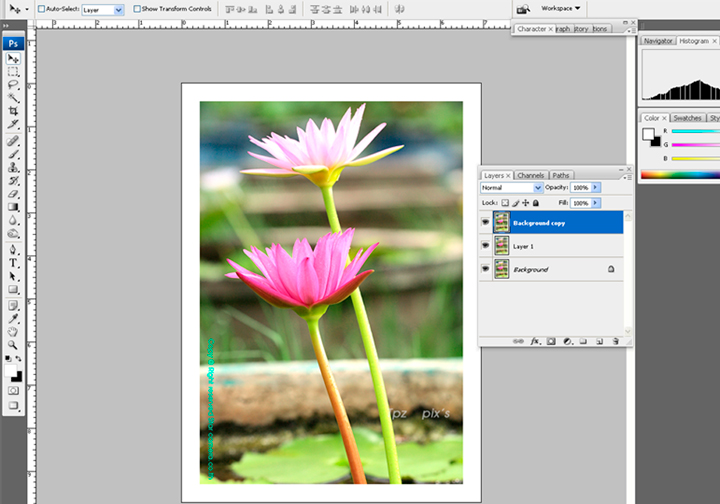Switch to the Channels tab
The height and width of the screenshot is (504, 720).
pyautogui.click(x=530, y=175)
